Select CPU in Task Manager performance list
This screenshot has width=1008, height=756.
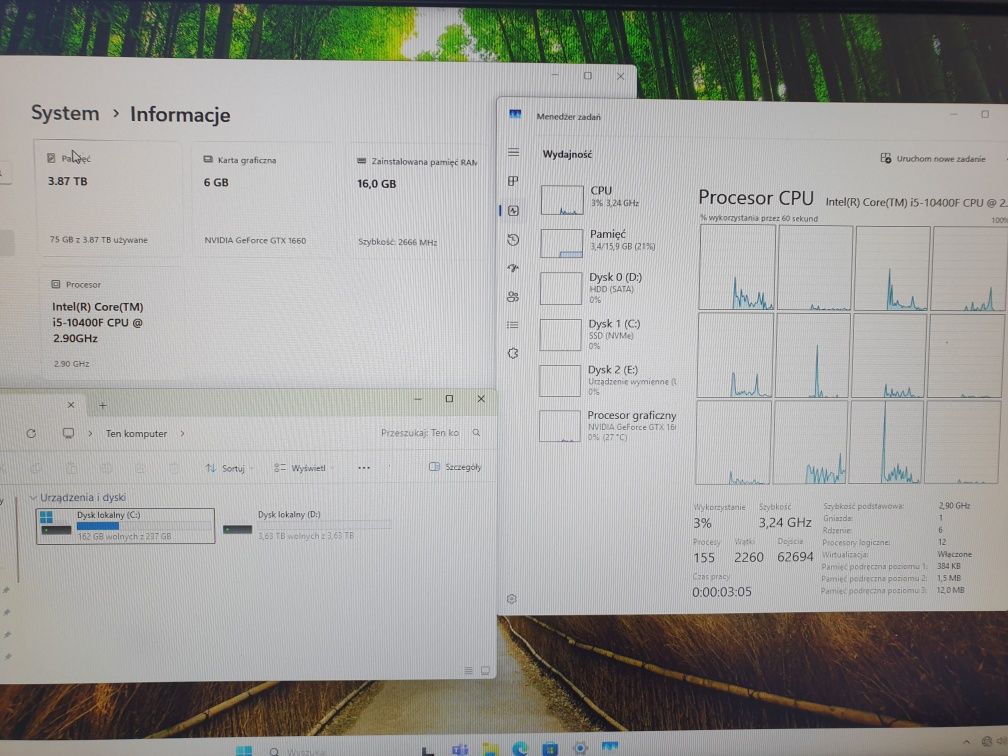click(x=609, y=199)
